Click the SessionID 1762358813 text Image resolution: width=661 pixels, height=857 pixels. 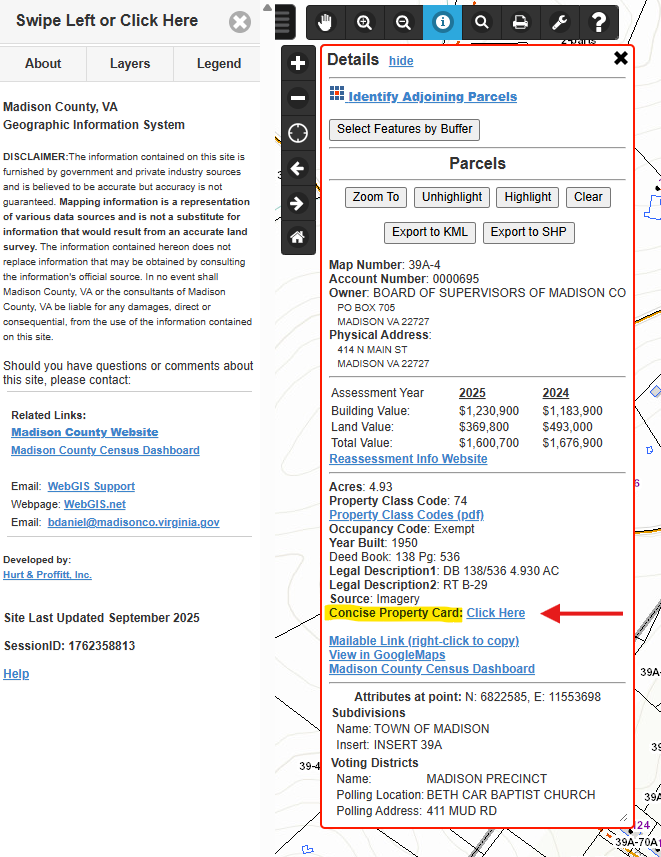pyautogui.click(x=69, y=646)
